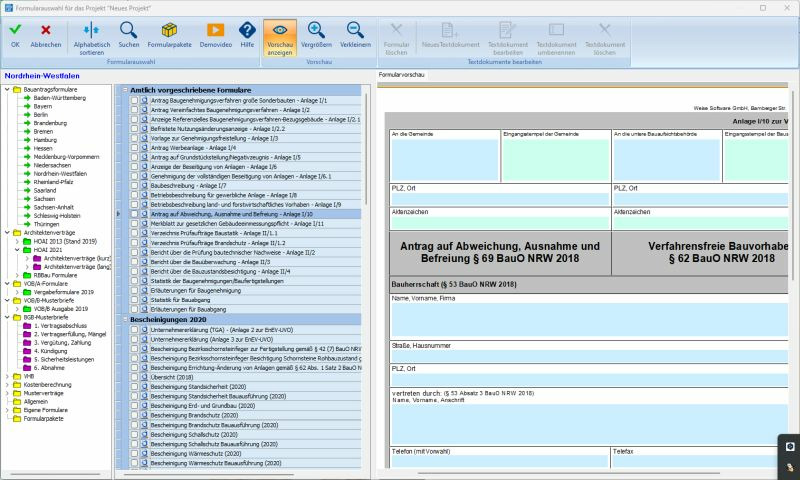Select Hessen in the tree
Image resolution: width=800 pixels, height=480 pixels.
point(43,148)
